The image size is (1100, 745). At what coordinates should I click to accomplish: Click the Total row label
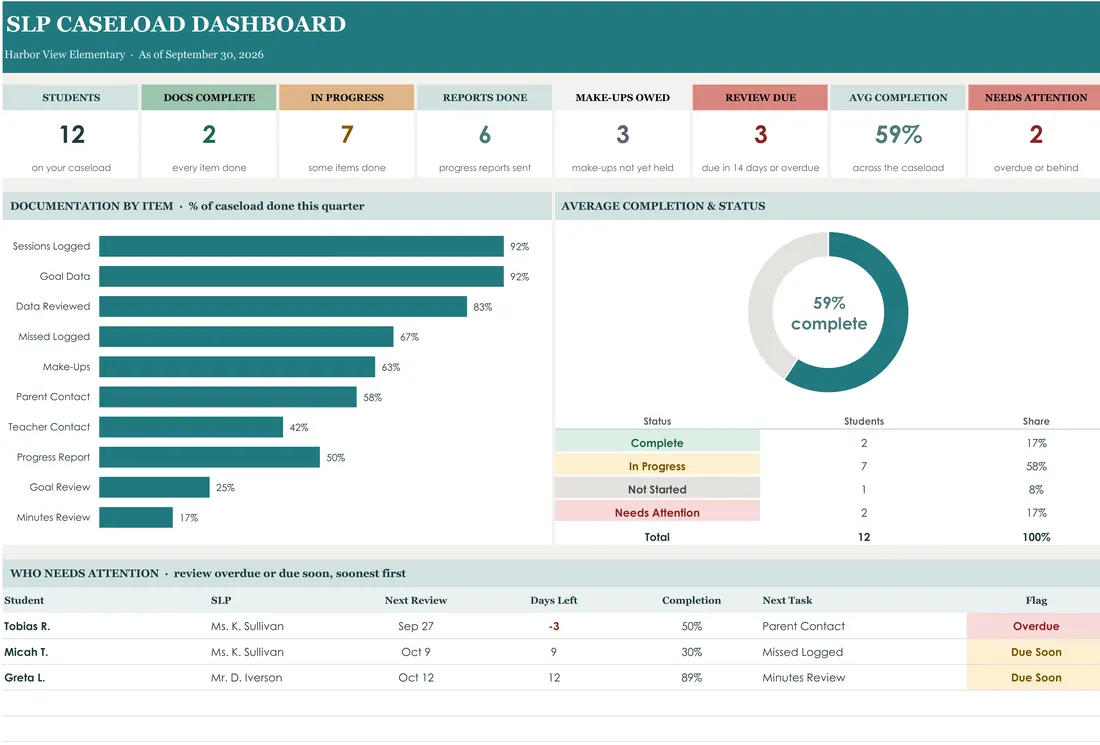pos(657,537)
